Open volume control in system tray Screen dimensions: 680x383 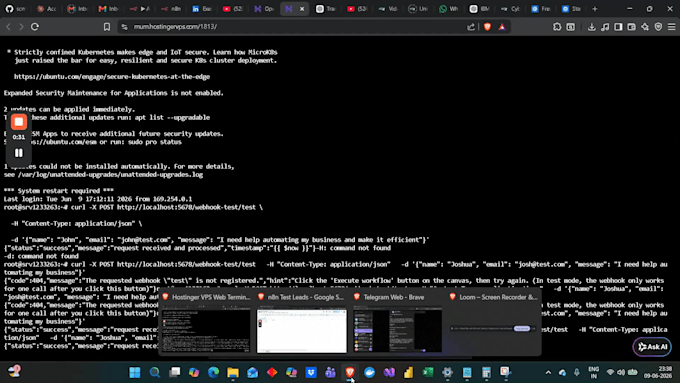[x=621, y=372]
